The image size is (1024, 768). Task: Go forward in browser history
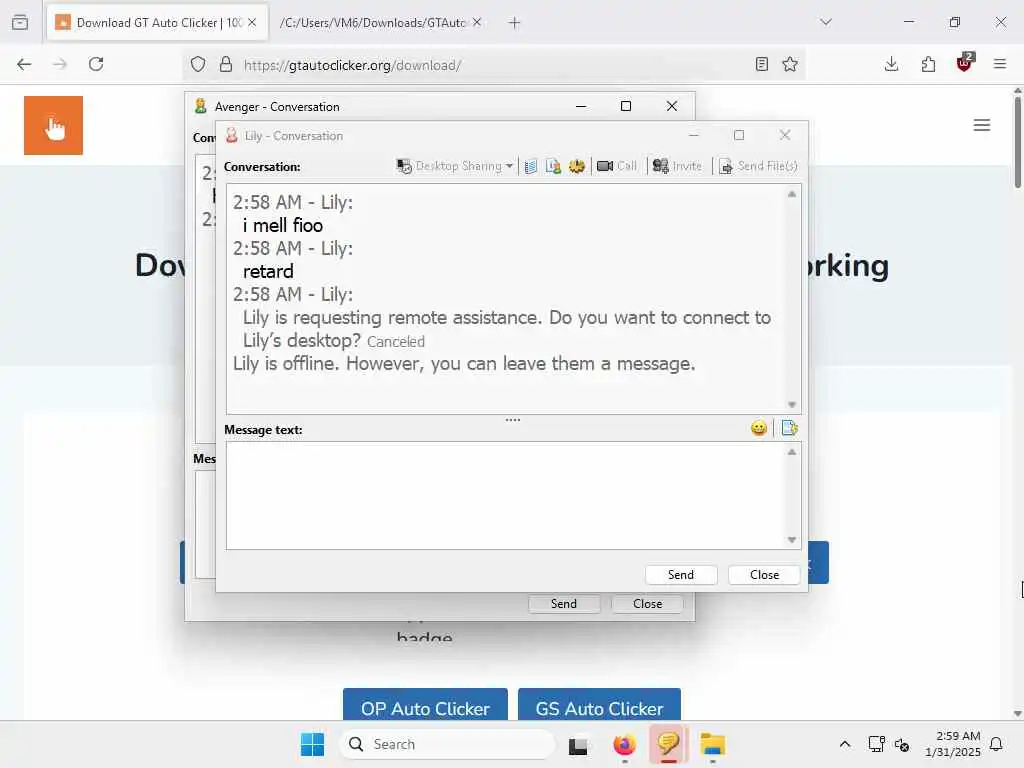click(59, 64)
